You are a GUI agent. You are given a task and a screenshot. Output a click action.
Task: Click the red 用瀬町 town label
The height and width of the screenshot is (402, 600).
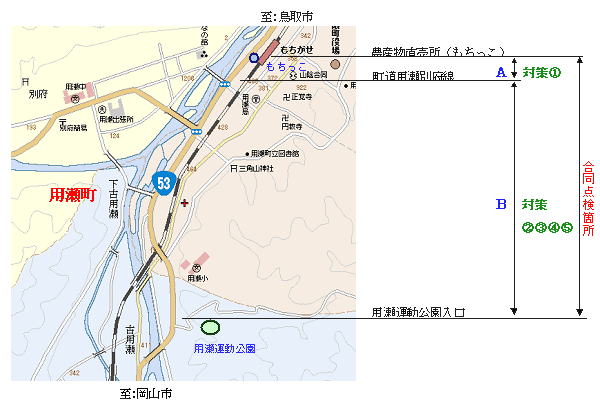tap(75, 197)
